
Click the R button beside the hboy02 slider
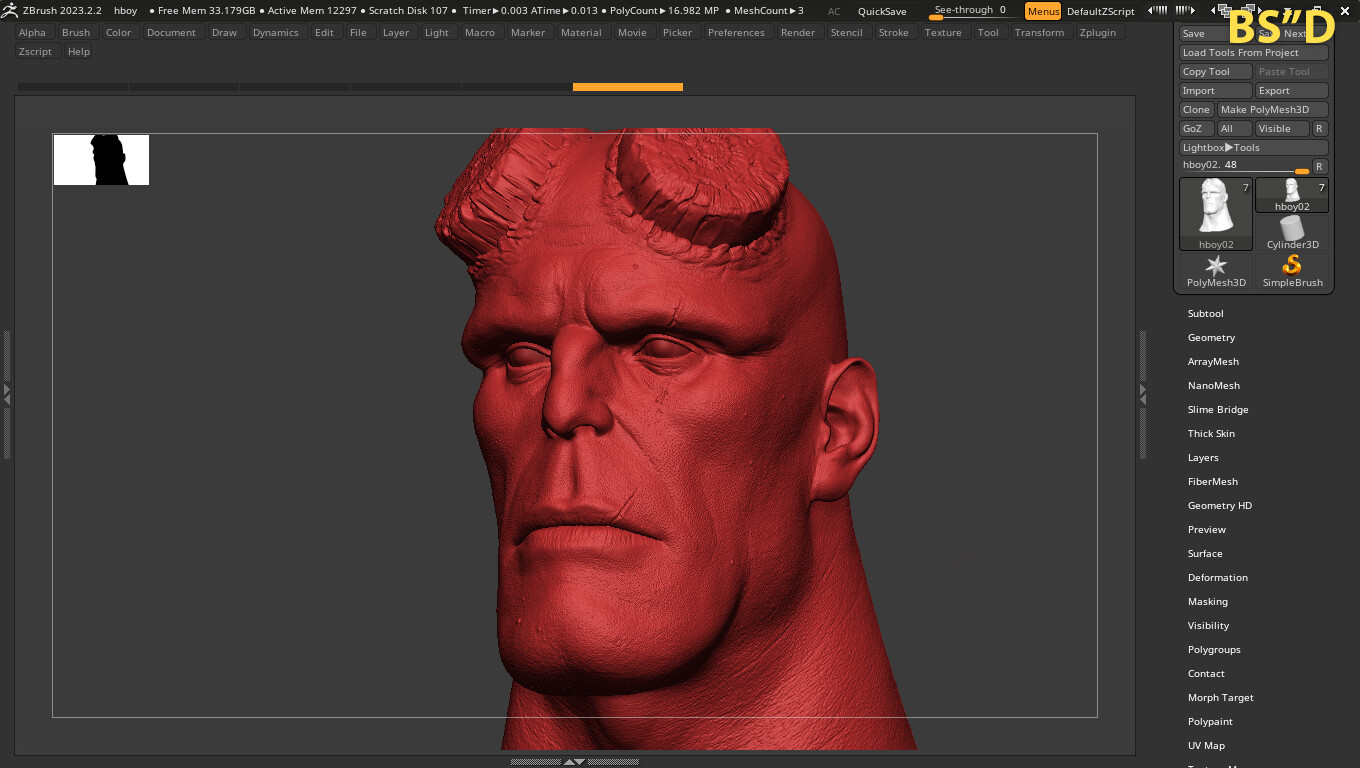tap(1320, 166)
